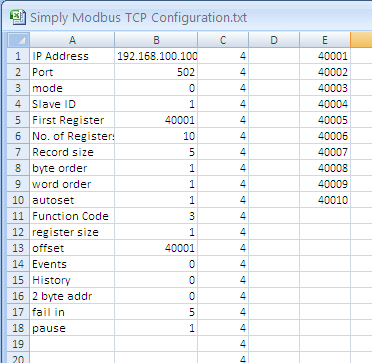This screenshot has width=372, height=363.
Task: Click the 'byte order' cell
Action: point(72,168)
